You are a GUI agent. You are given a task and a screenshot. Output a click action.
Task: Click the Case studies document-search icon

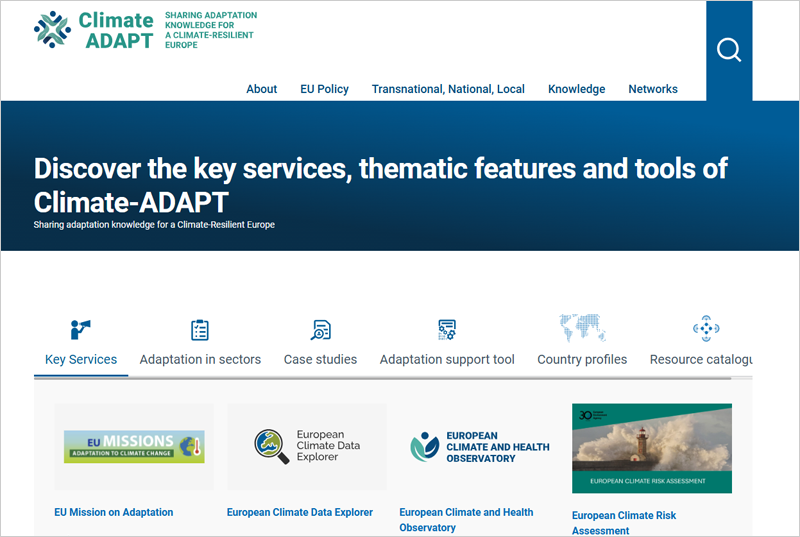click(320, 329)
